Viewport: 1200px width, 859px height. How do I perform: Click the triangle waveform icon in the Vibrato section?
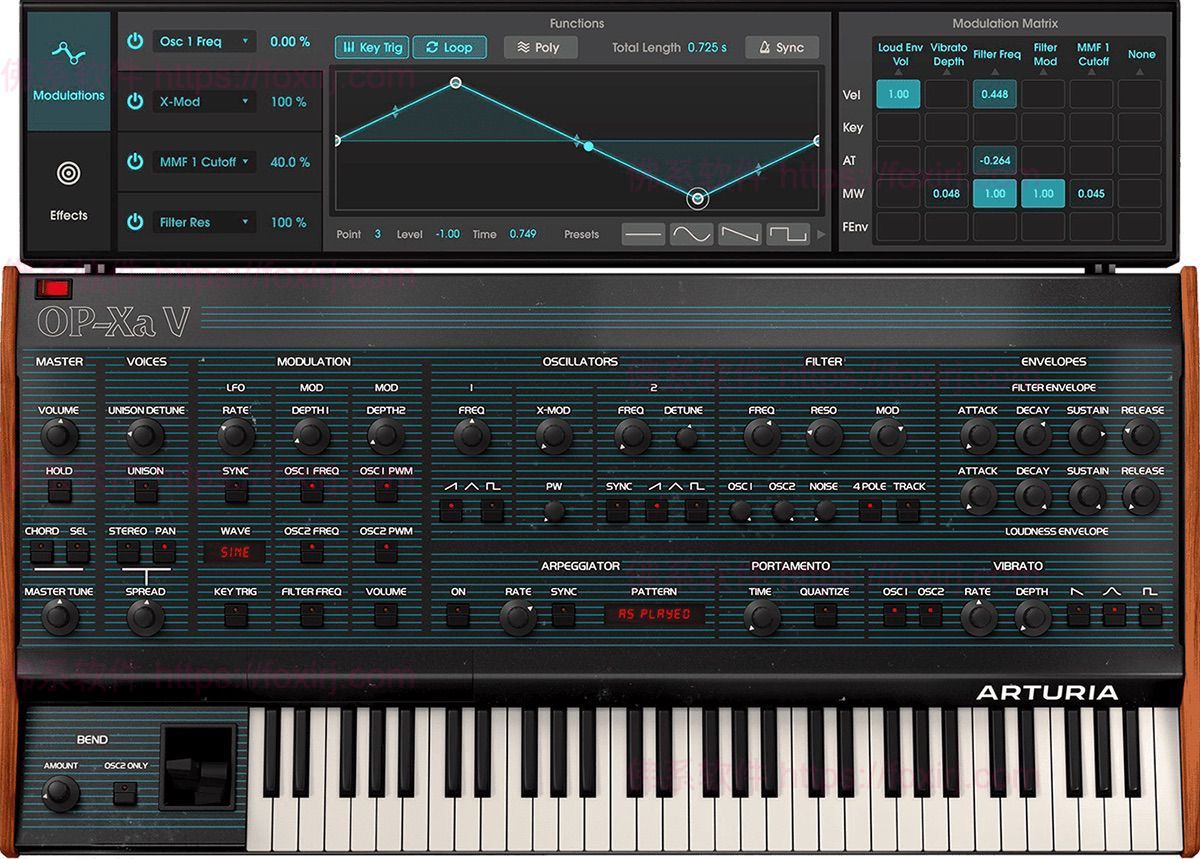[x=1114, y=612]
